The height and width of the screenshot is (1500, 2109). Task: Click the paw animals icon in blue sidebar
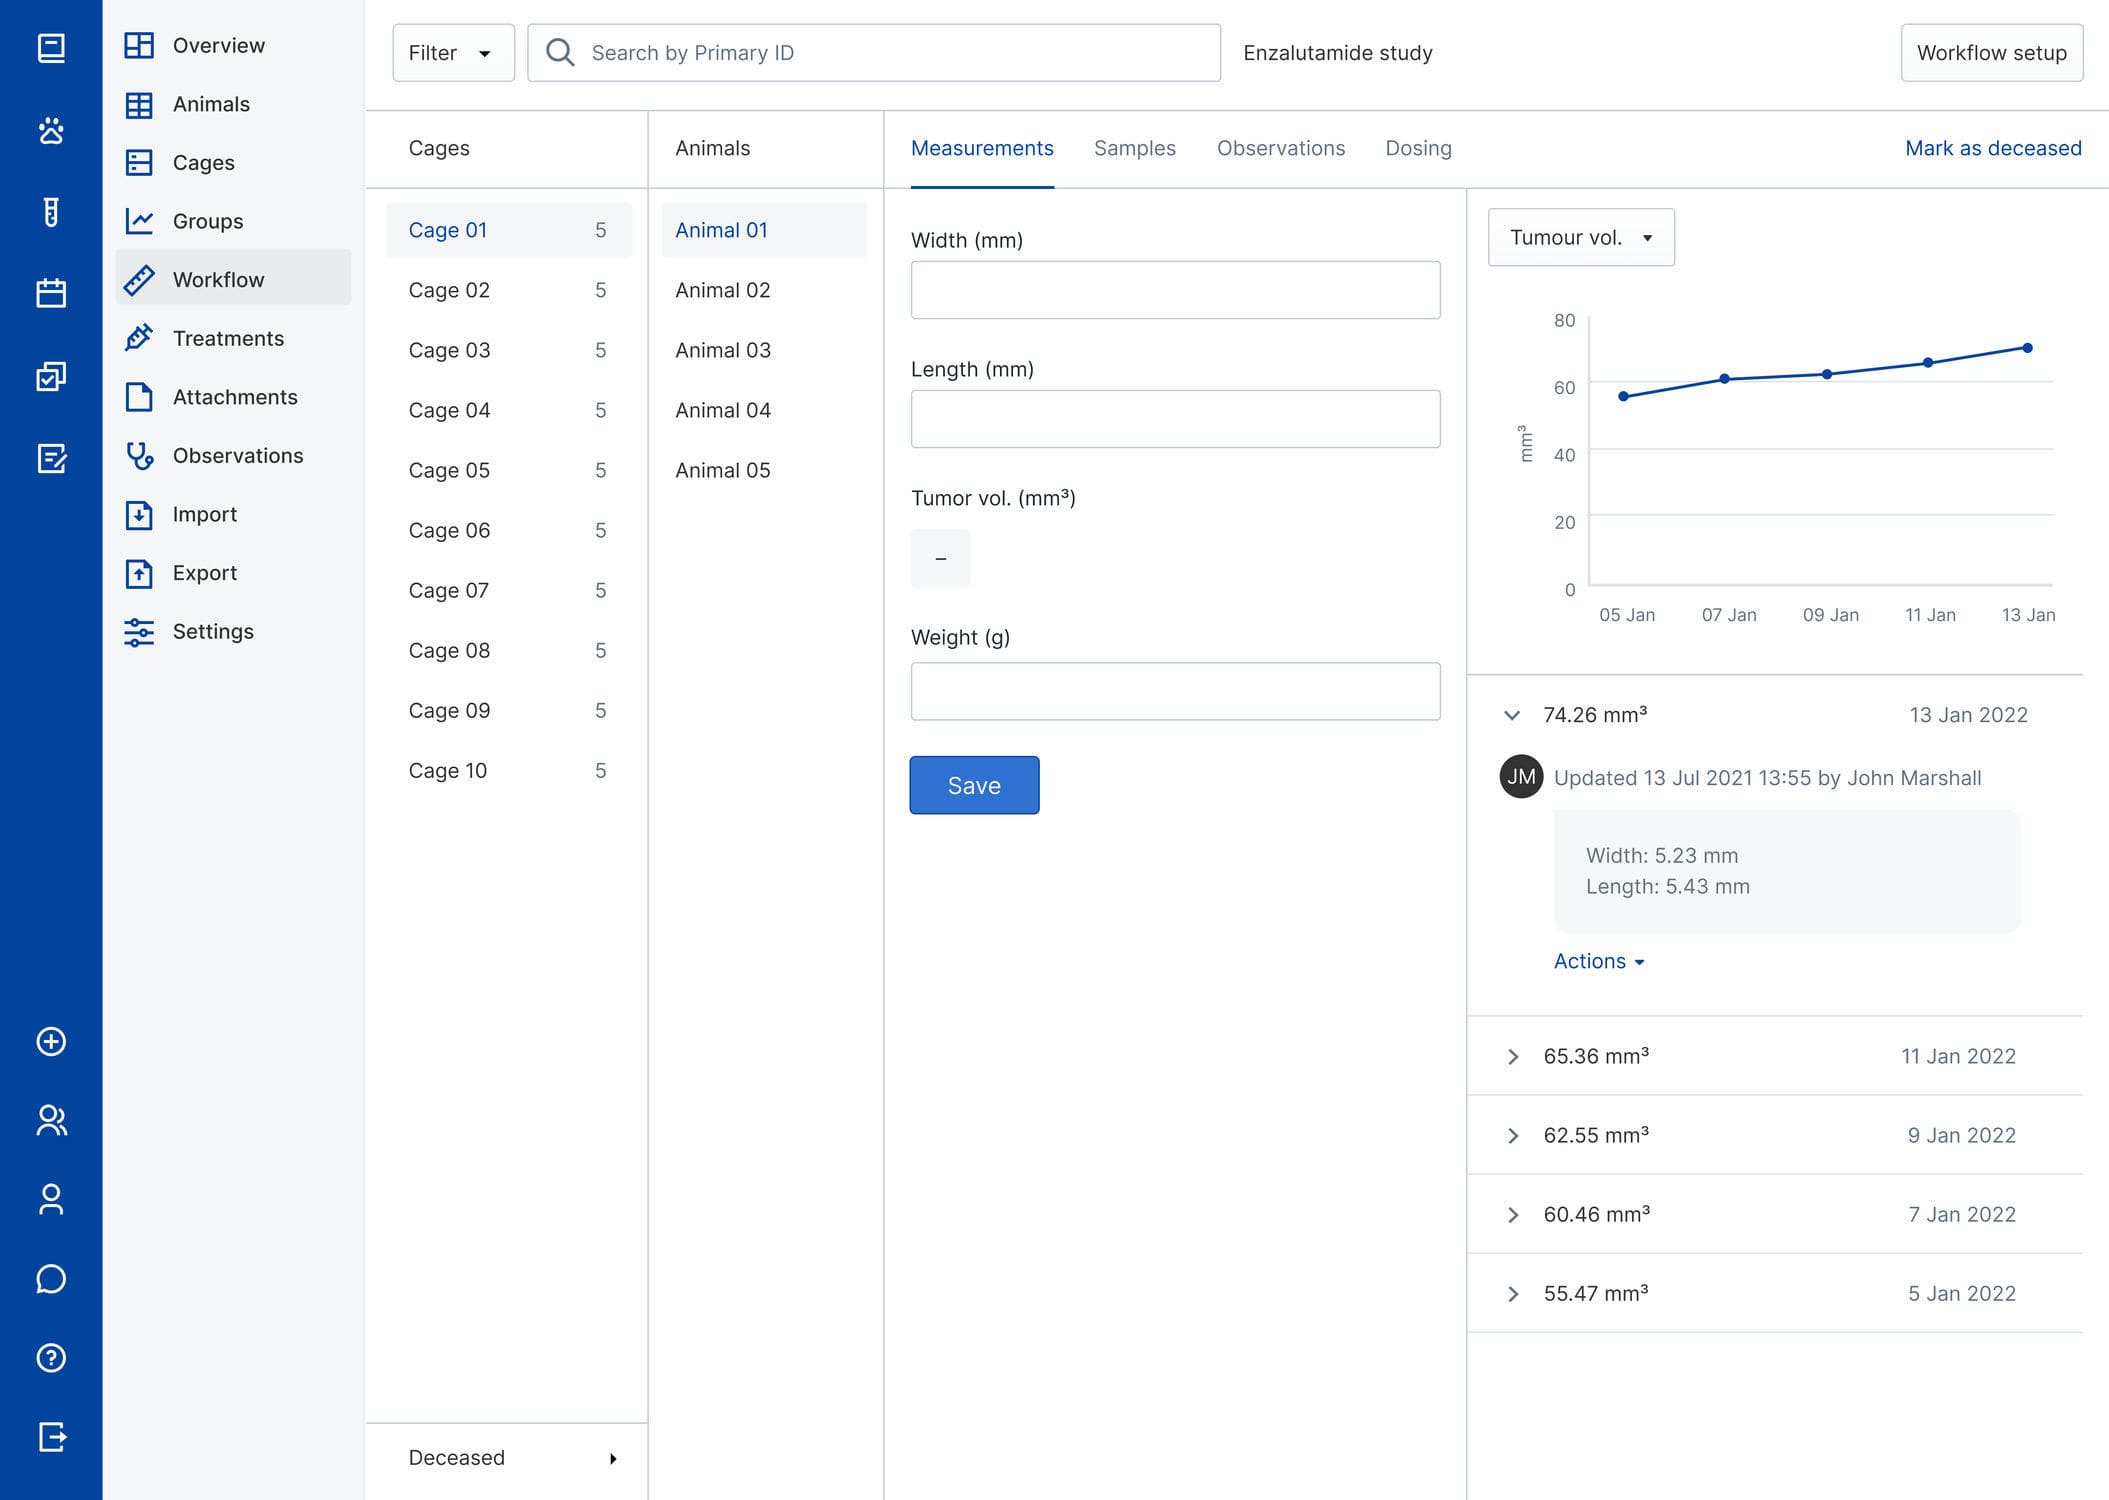(x=51, y=130)
